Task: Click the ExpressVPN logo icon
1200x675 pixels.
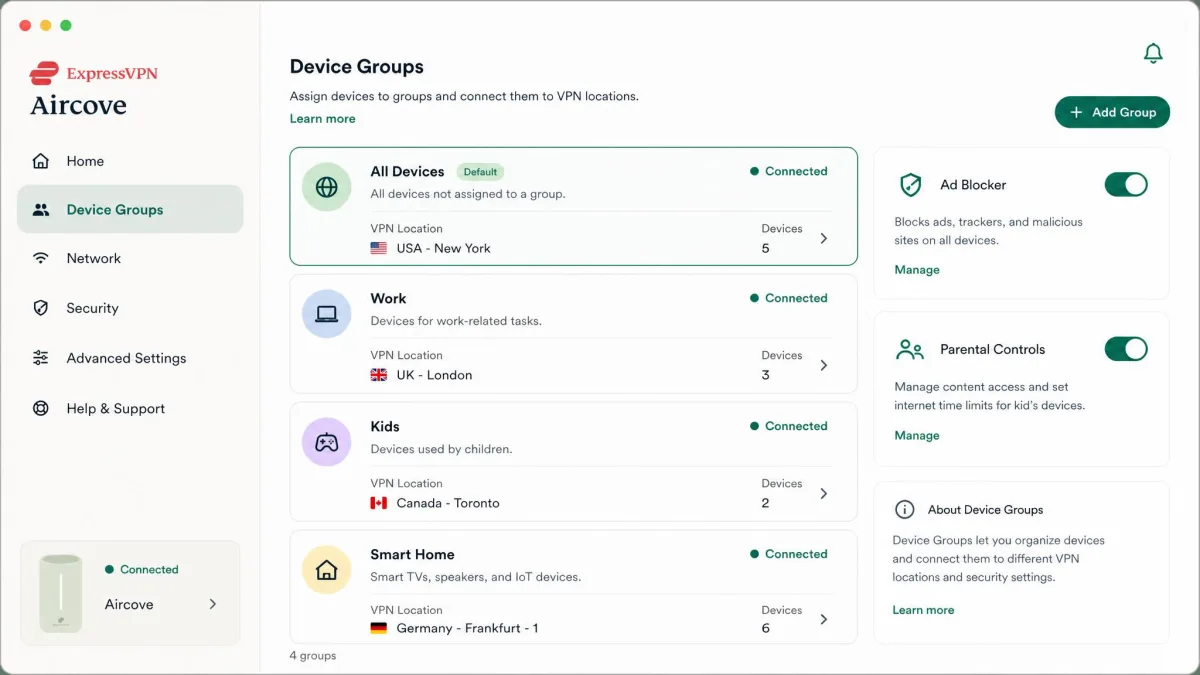Action: coord(44,73)
